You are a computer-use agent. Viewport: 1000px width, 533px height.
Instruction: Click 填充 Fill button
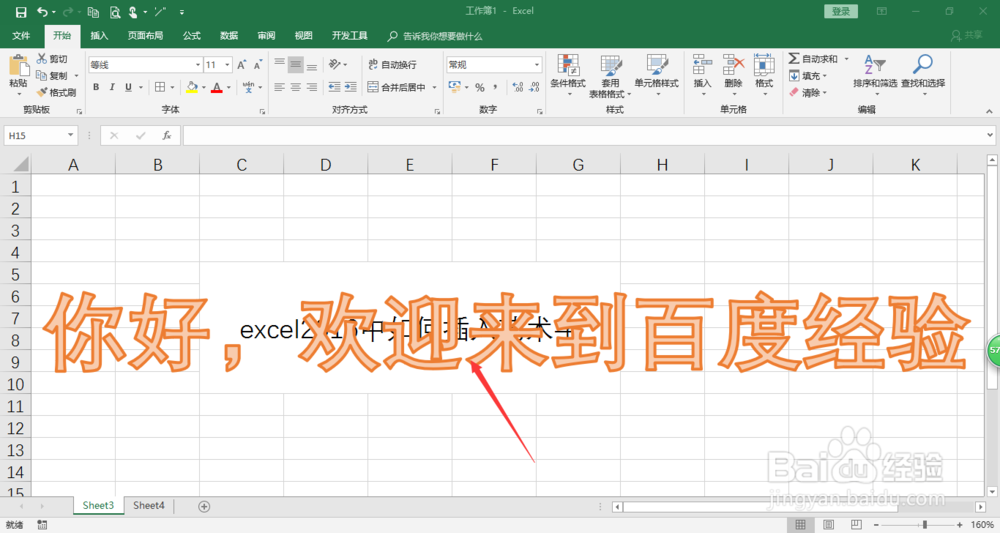[807, 76]
